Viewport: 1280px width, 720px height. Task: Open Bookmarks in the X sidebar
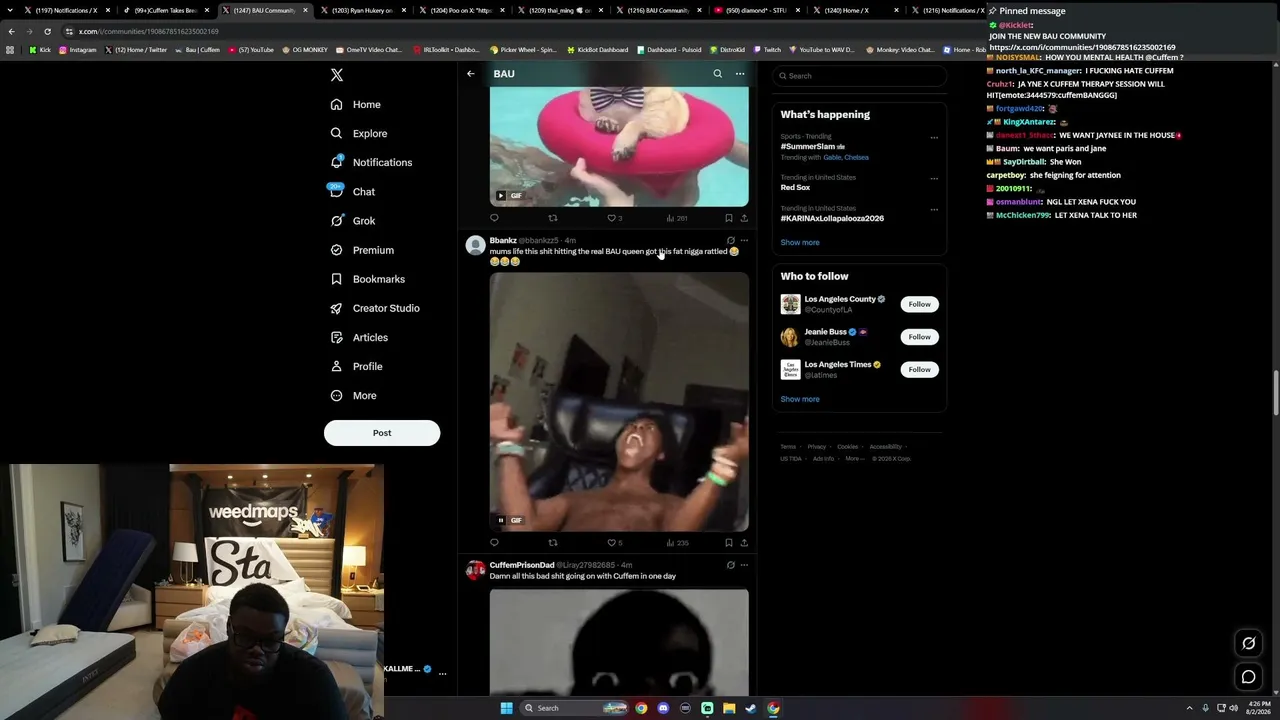click(x=367, y=279)
